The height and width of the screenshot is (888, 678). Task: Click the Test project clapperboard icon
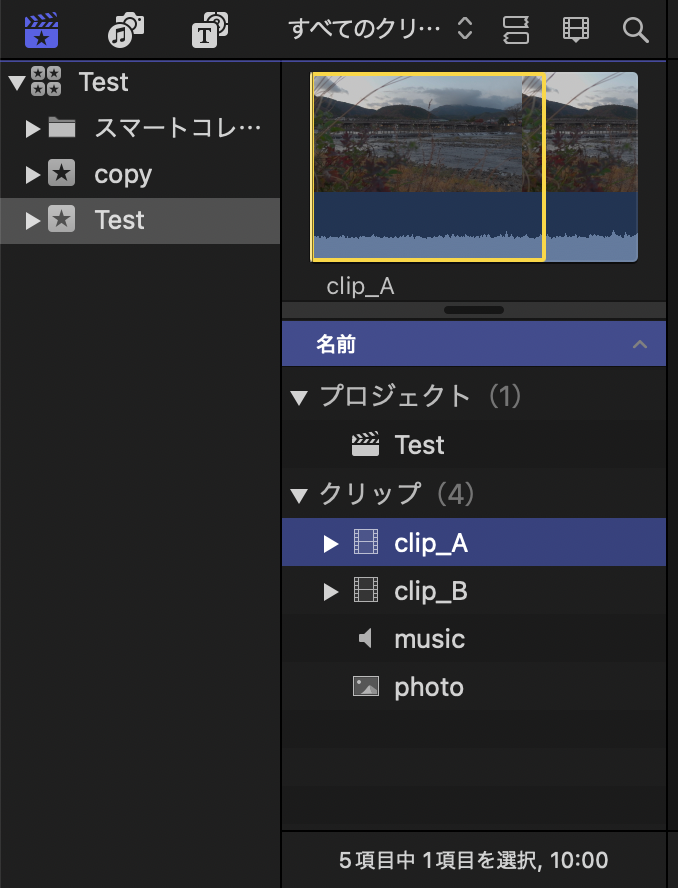point(366,445)
